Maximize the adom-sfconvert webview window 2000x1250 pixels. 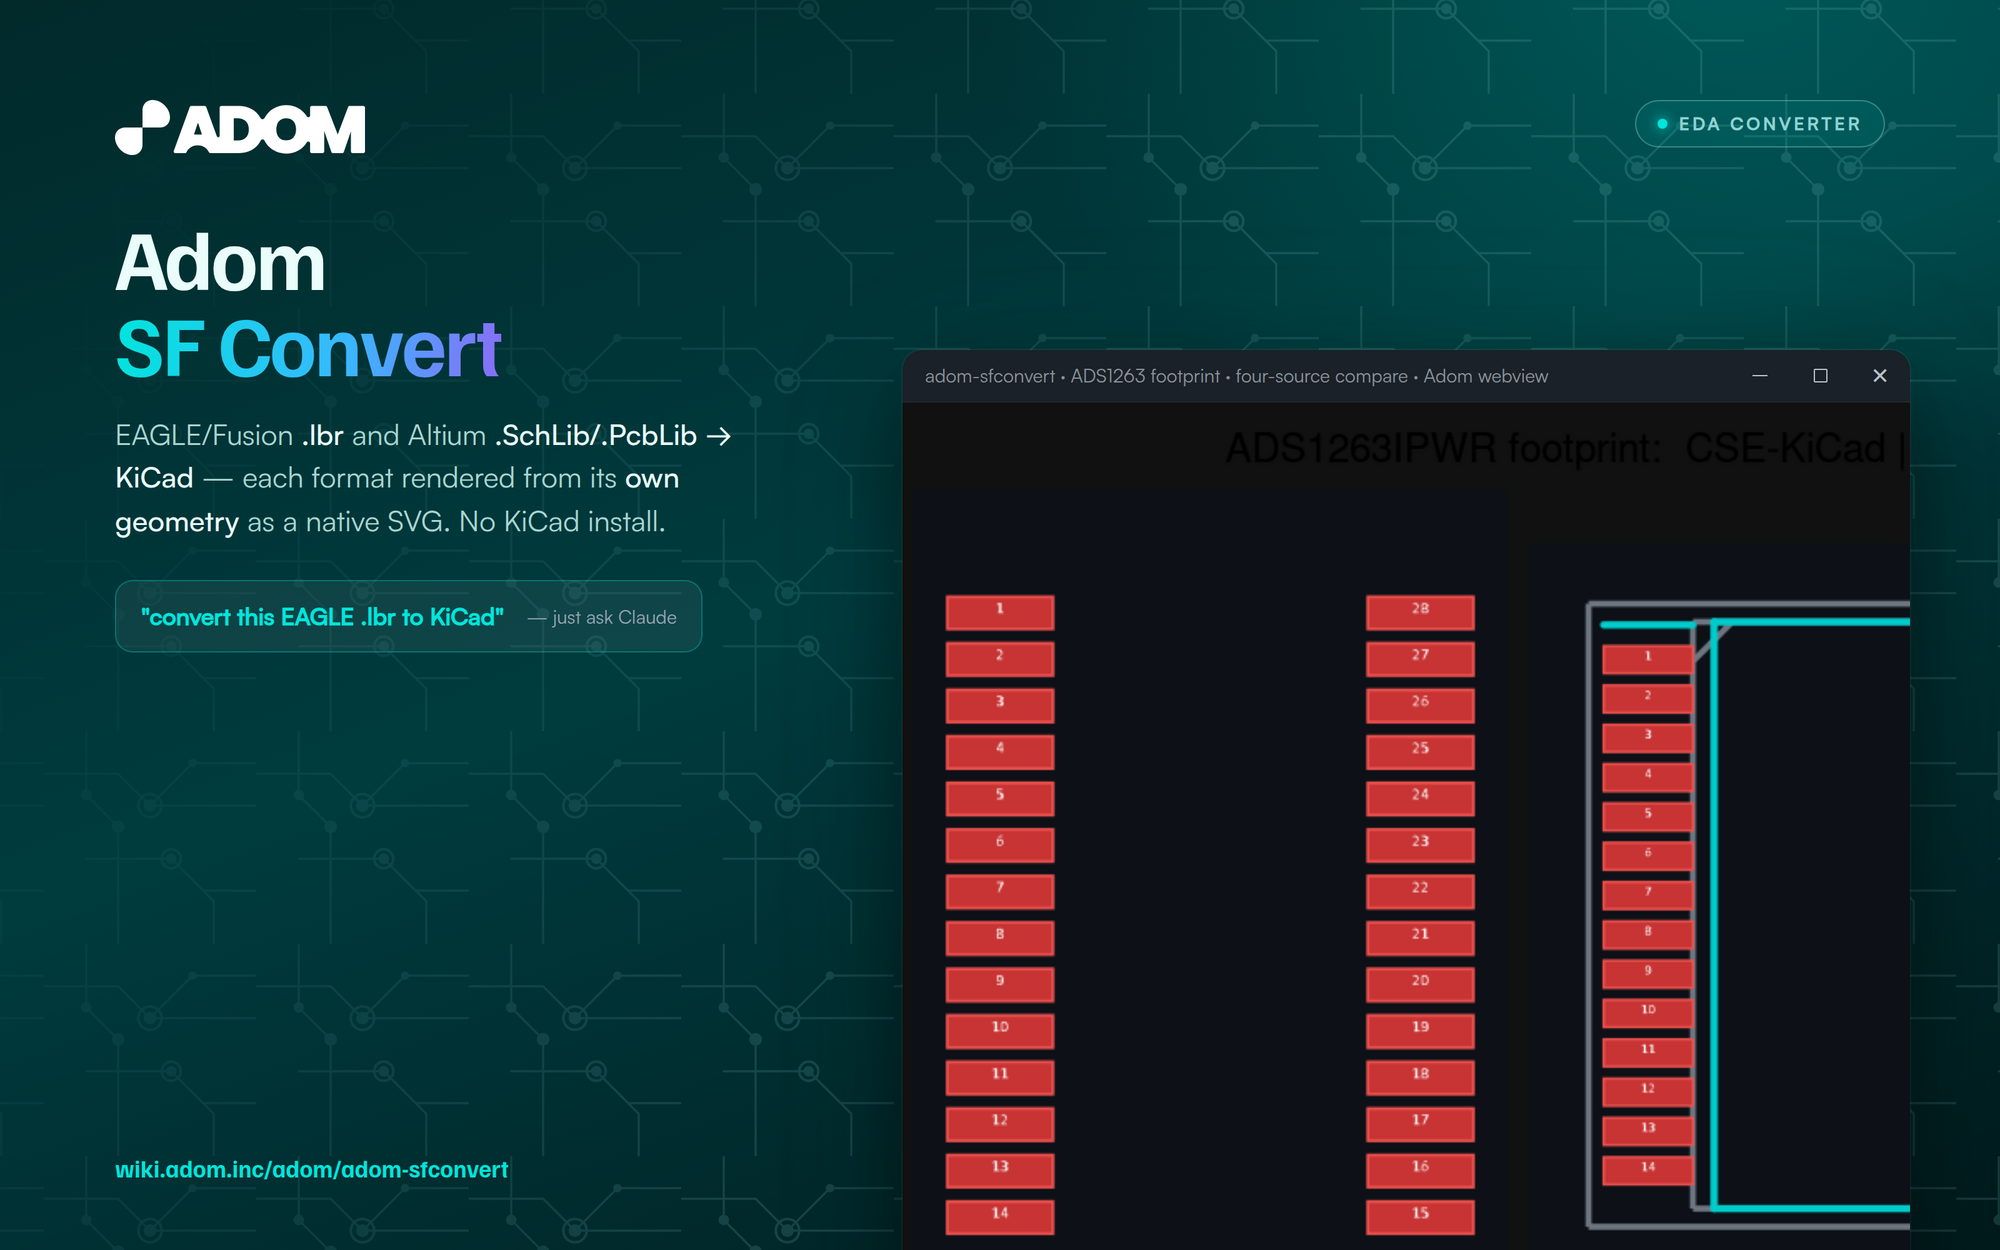[1820, 376]
